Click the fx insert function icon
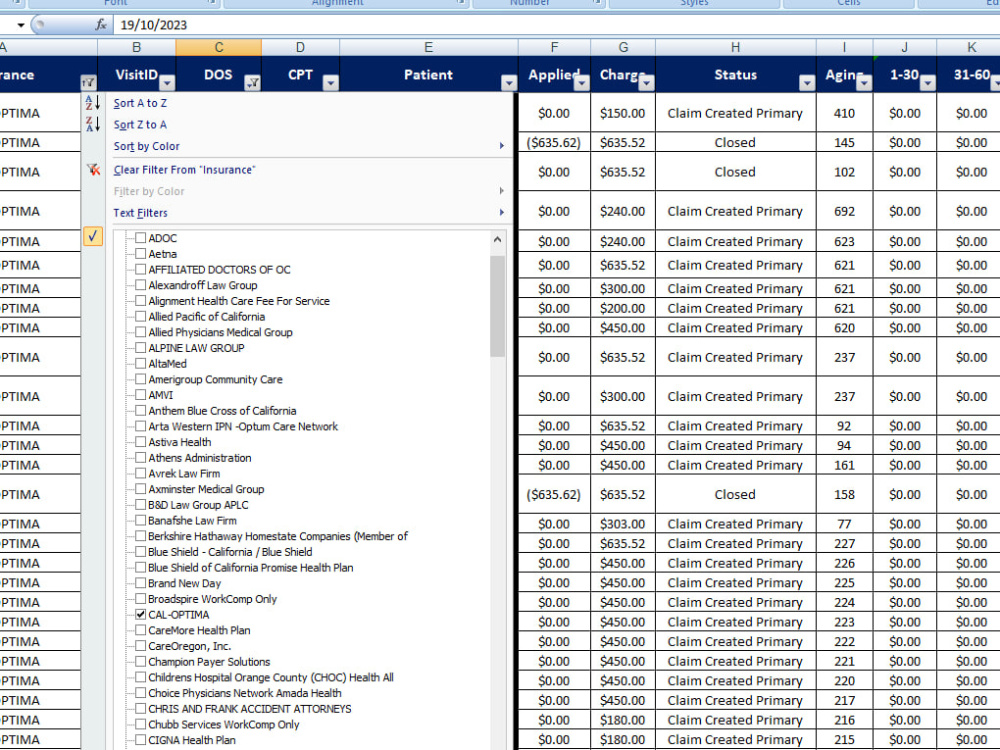The image size is (1000, 750). [101, 25]
